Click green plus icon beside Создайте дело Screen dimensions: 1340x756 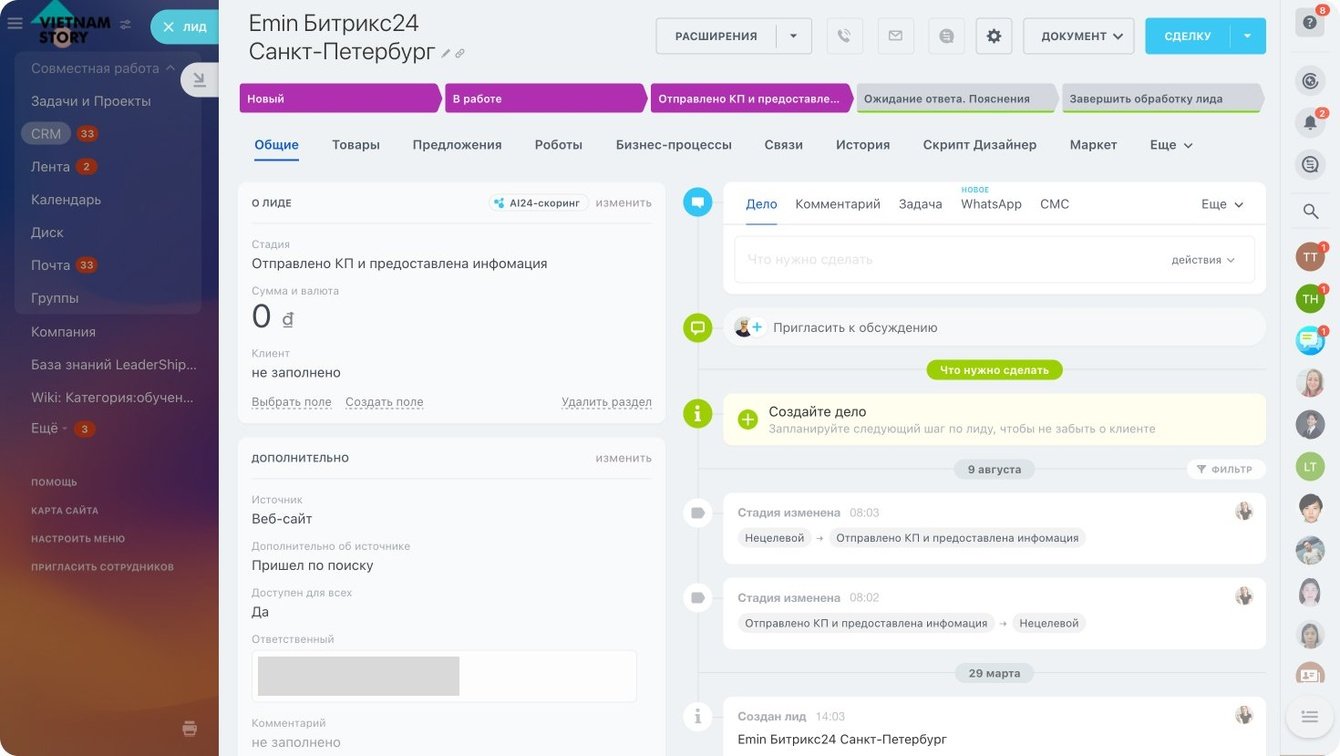point(748,420)
